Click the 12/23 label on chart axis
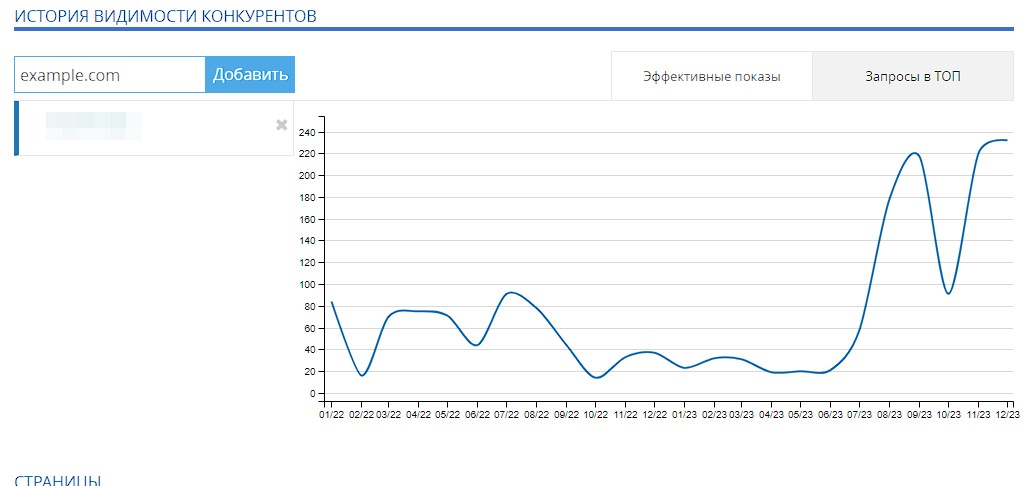 tap(1008, 415)
